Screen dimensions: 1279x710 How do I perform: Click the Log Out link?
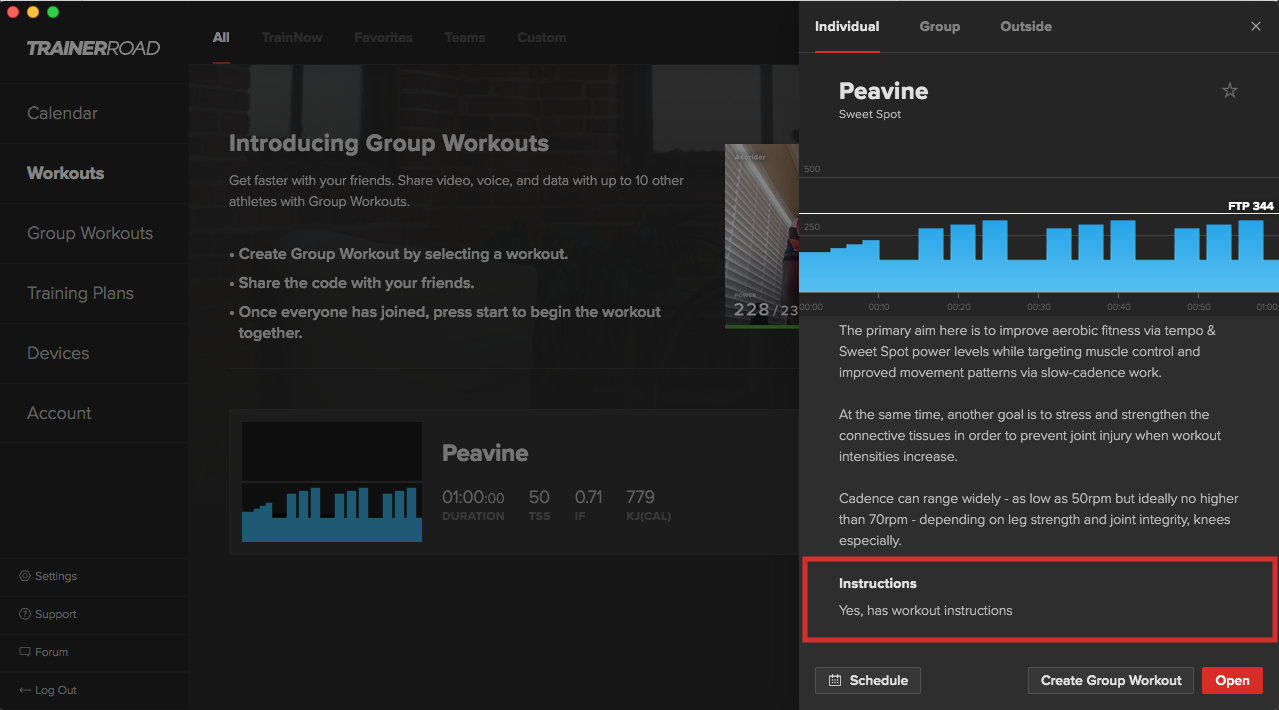[x=56, y=690]
